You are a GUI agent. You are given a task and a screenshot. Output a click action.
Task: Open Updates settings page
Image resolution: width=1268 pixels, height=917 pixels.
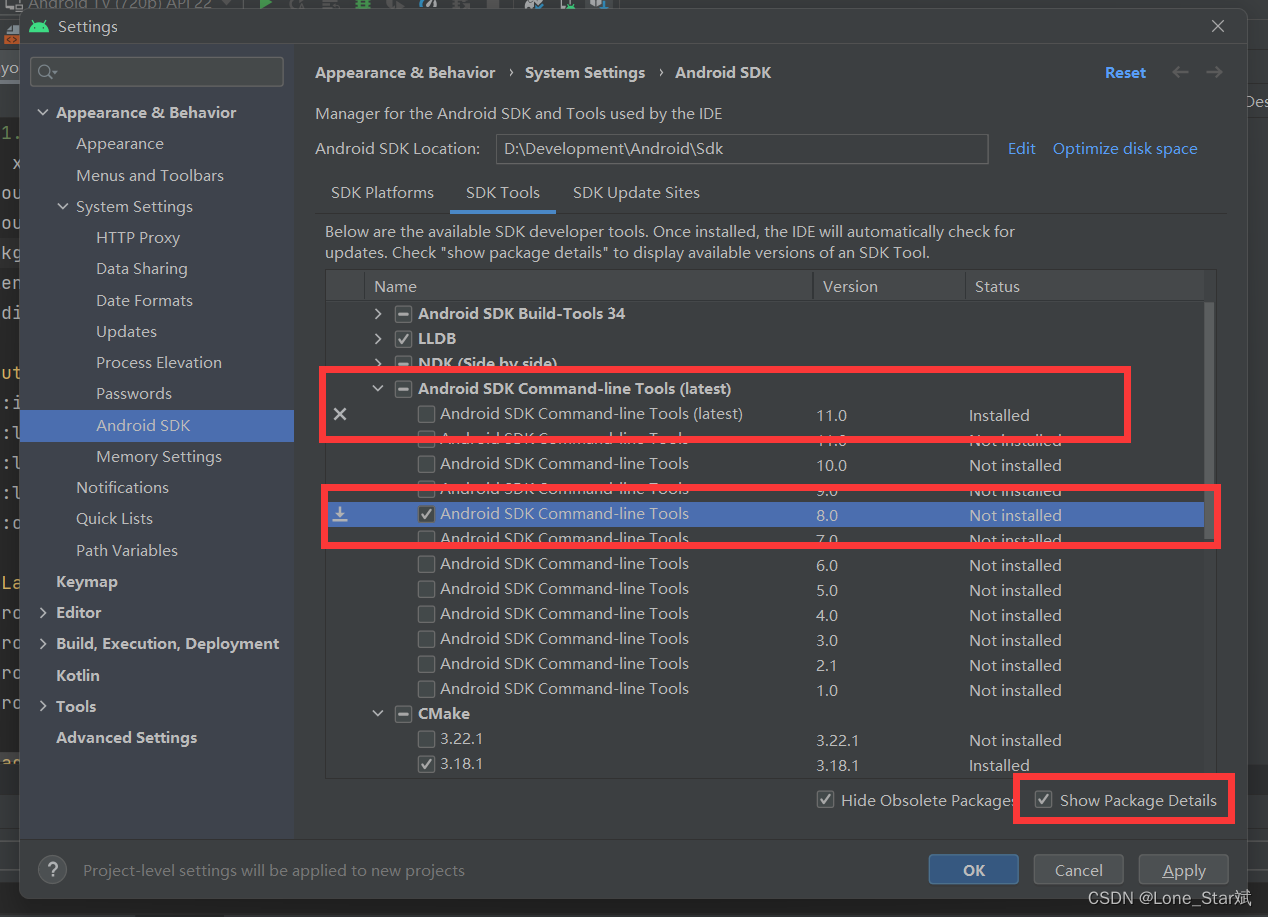pos(126,332)
